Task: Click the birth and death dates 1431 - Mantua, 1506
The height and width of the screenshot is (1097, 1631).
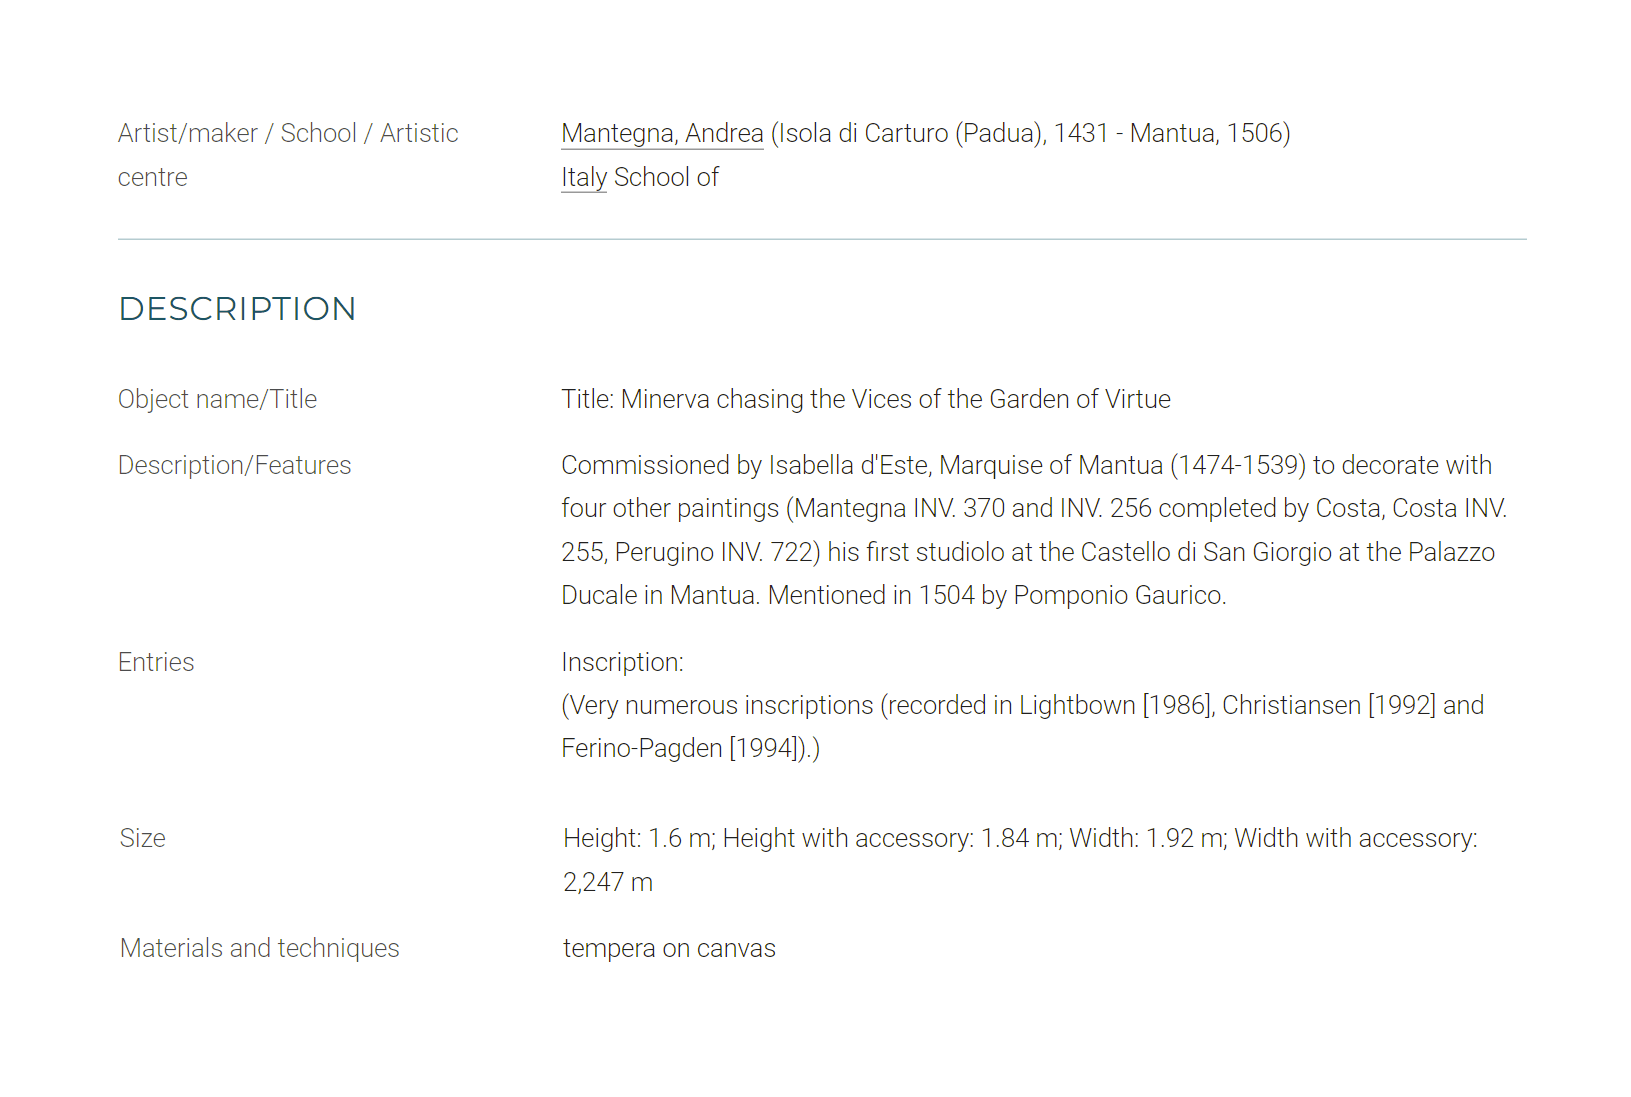Action: 1169,133
